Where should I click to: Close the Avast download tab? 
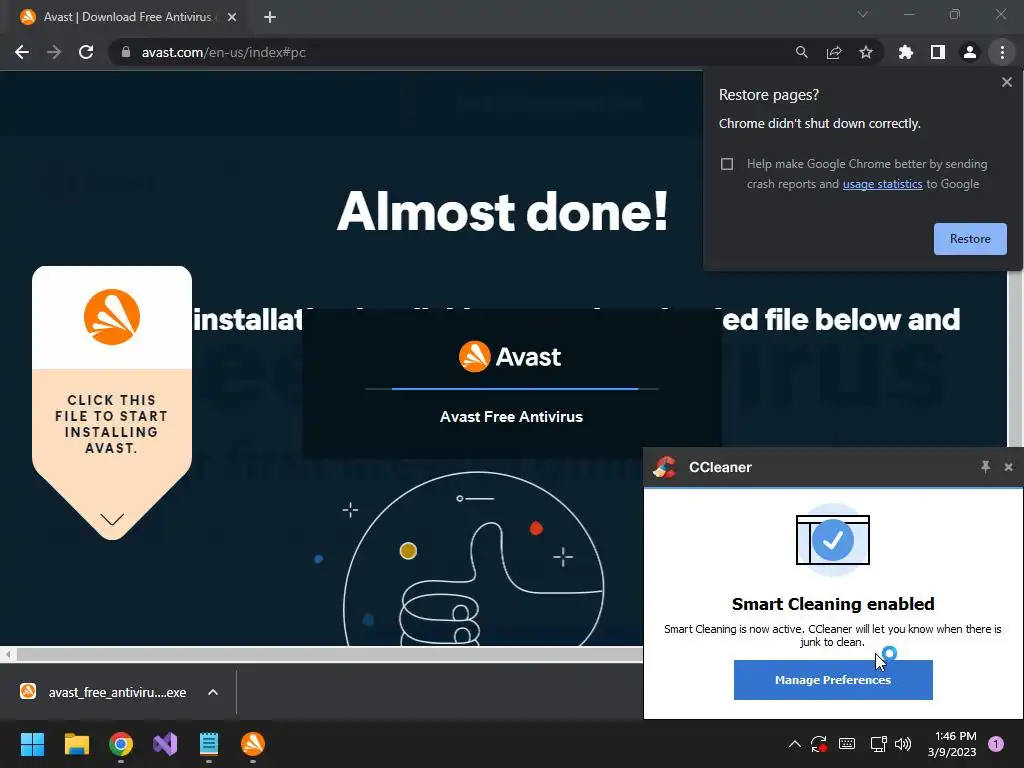point(232,17)
